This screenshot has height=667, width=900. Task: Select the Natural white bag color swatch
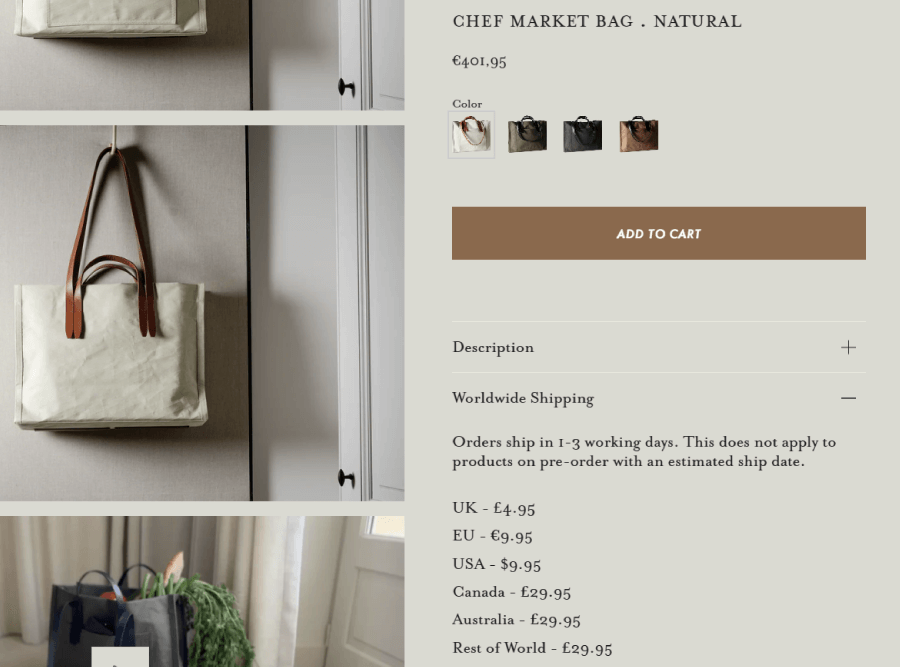(471, 135)
